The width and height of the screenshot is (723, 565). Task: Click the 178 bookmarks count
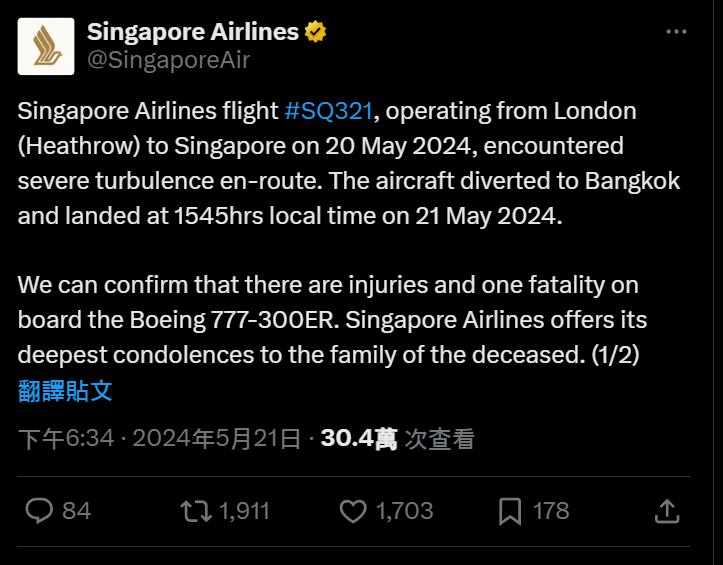pyautogui.click(x=551, y=511)
